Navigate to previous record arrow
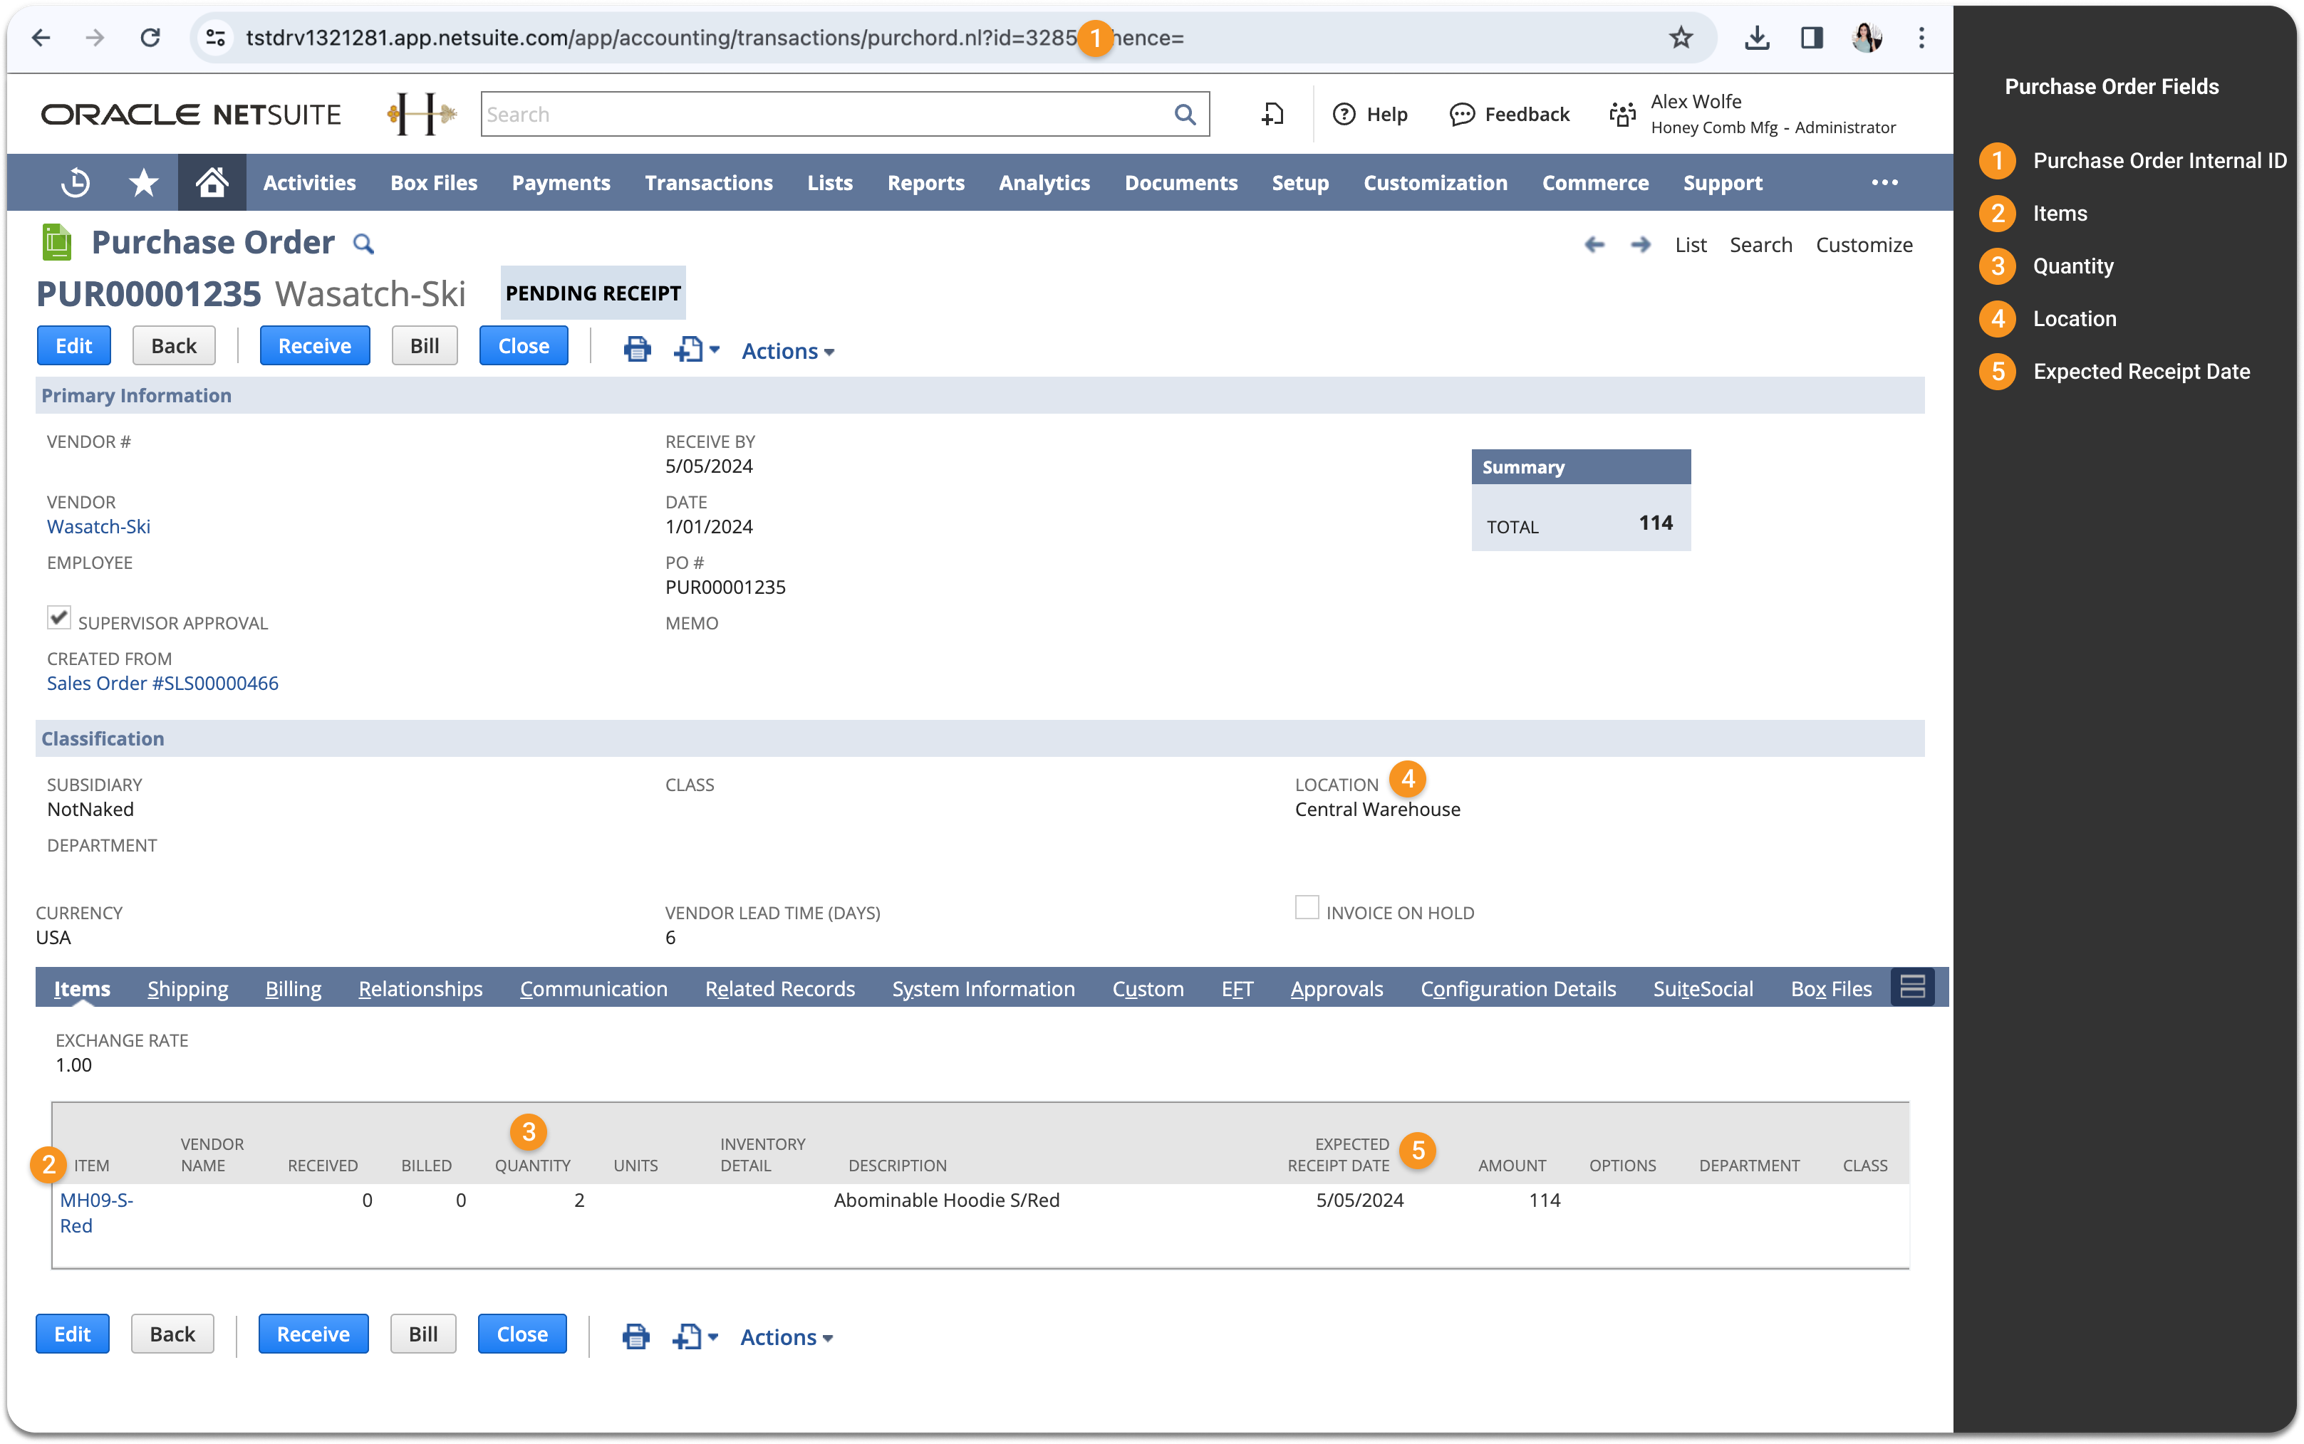2304x1444 pixels. (x=1594, y=245)
